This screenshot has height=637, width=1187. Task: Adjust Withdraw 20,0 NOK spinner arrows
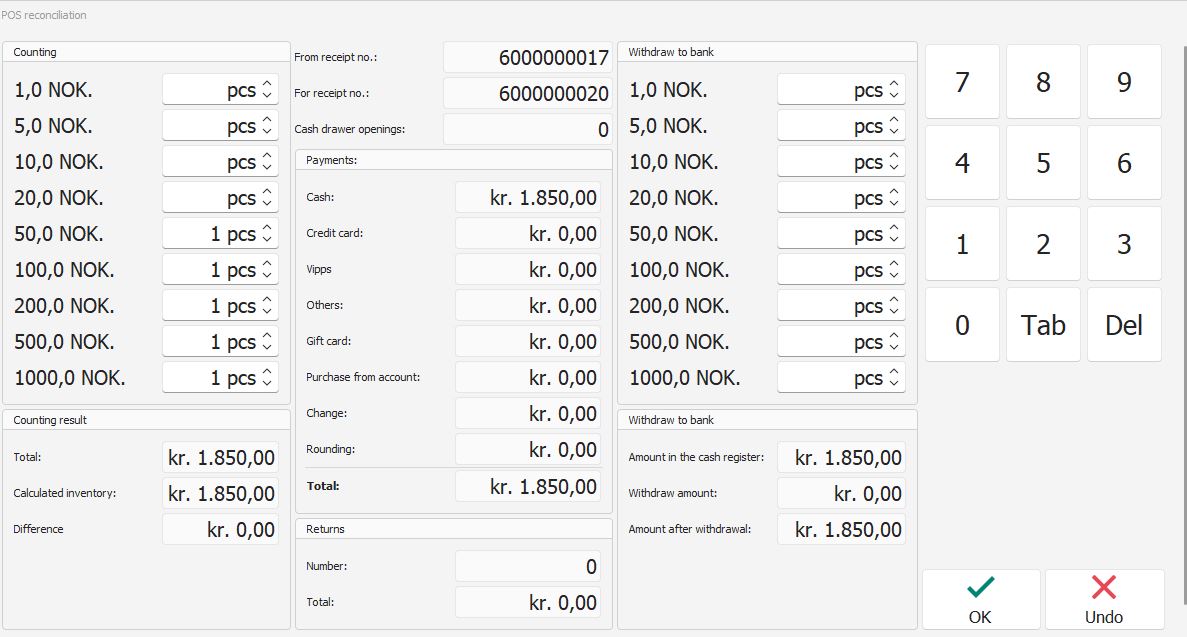pos(894,198)
